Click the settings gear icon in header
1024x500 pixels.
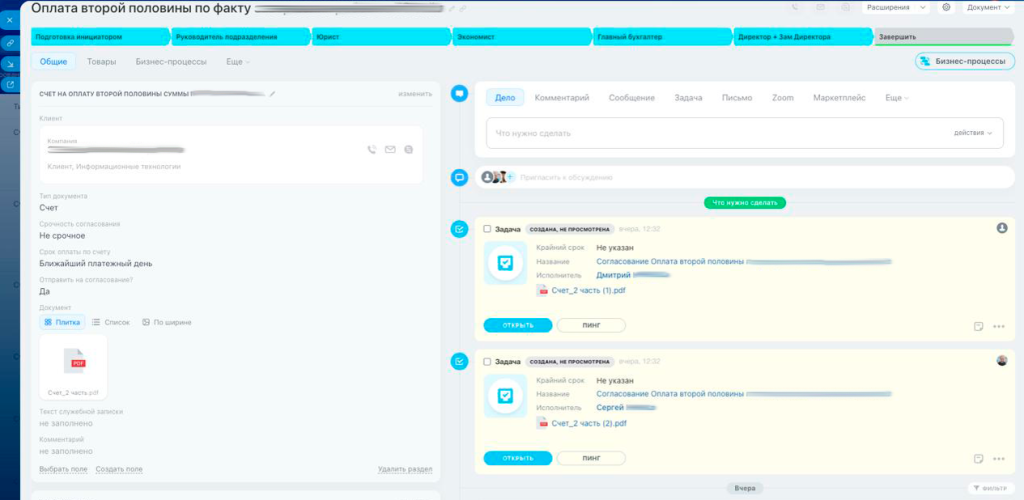coord(946,7)
